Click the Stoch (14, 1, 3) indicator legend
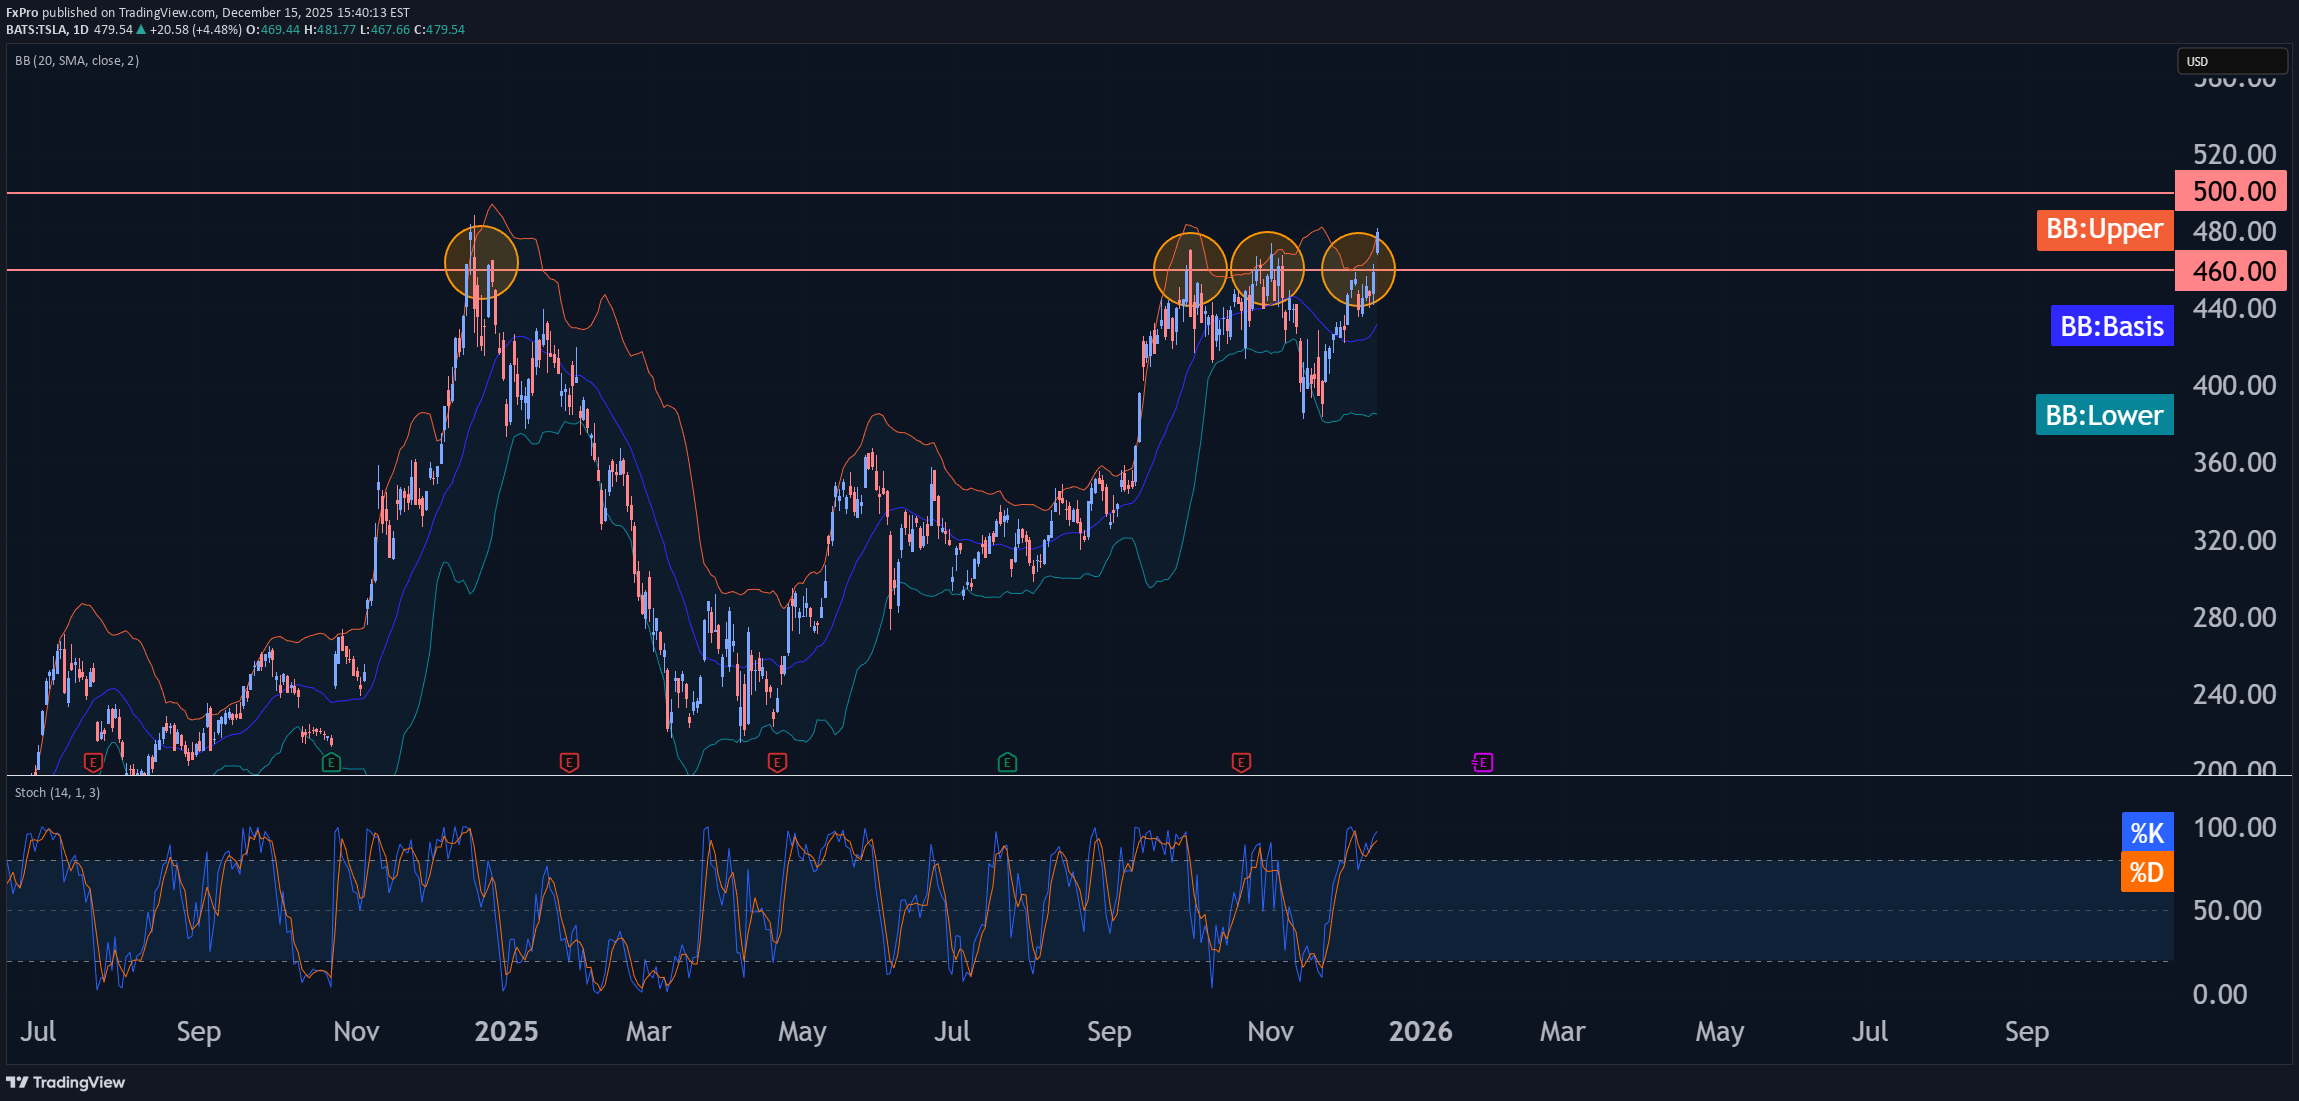The image size is (2299, 1101). click(x=58, y=792)
